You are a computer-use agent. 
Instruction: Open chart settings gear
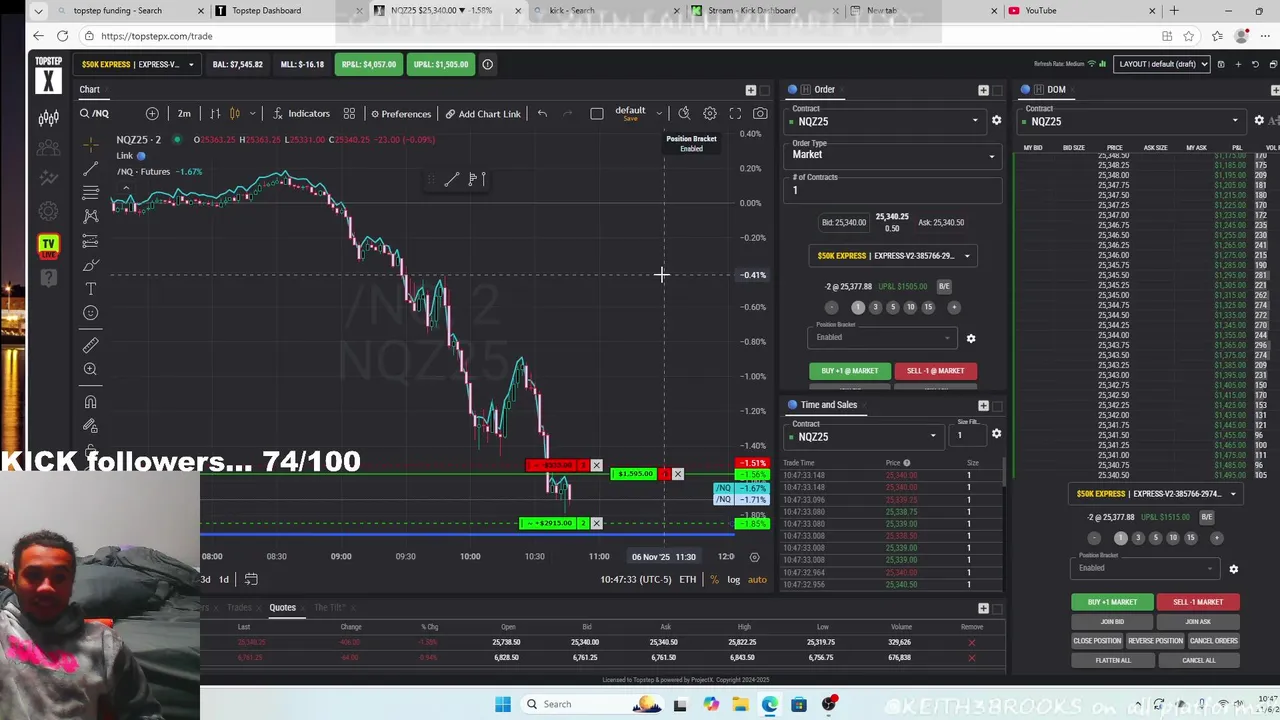[709, 113]
